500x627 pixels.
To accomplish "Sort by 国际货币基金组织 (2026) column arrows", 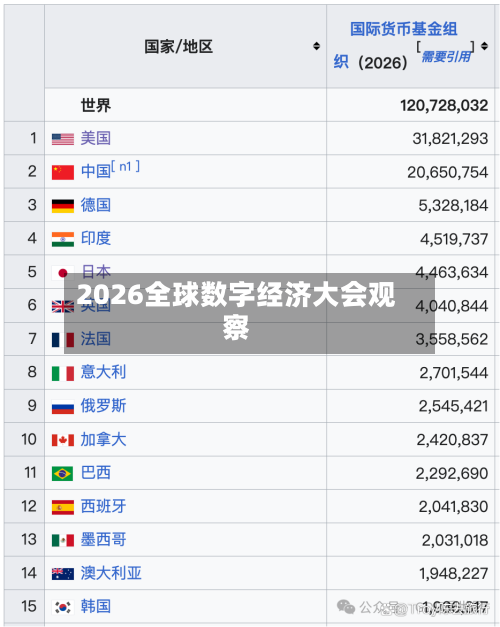I will 484,46.
